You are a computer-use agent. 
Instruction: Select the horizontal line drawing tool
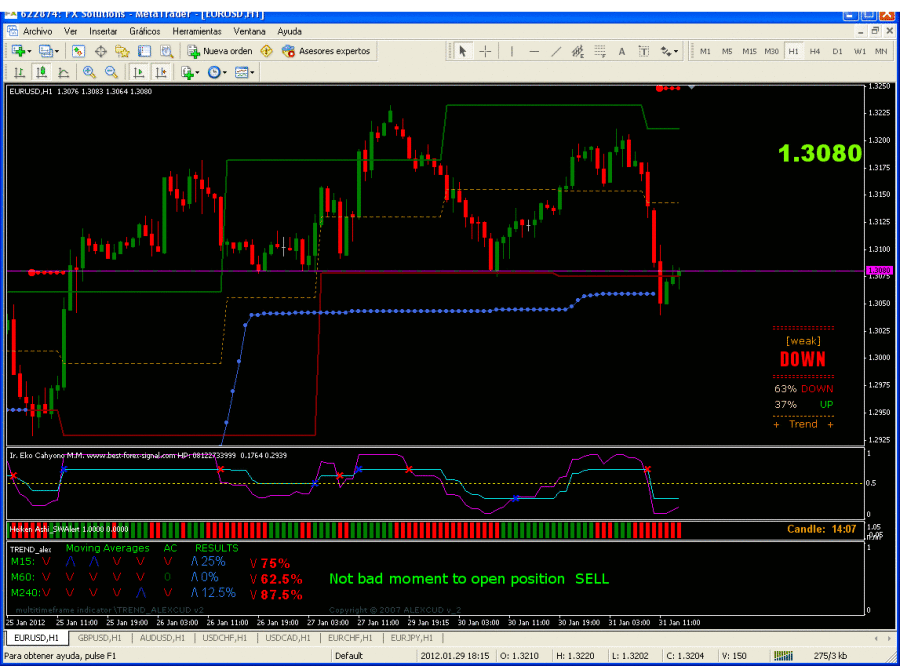coord(534,51)
